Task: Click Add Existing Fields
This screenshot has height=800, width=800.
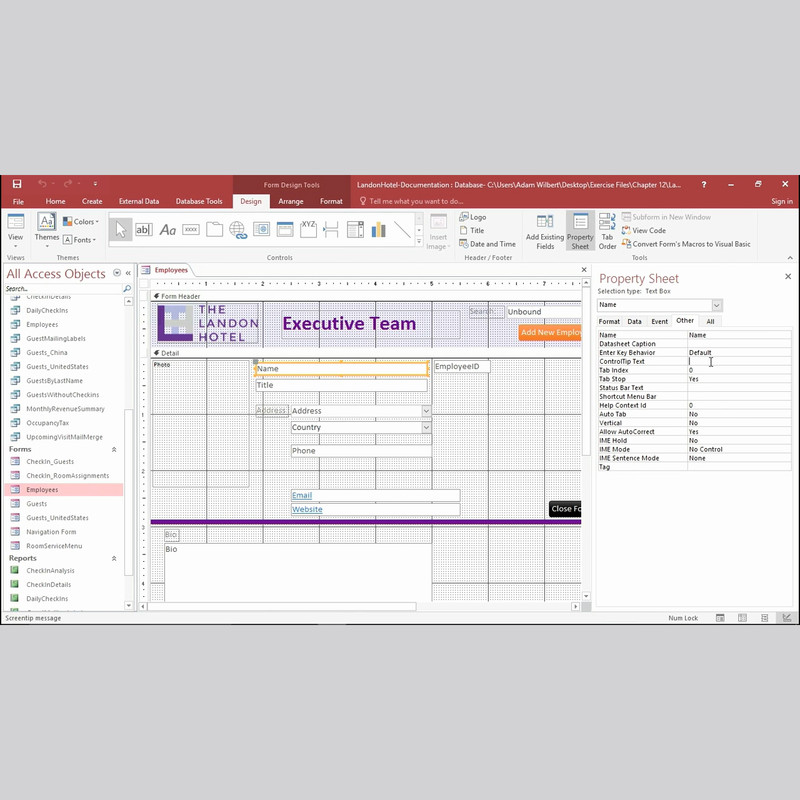Action: click(545, 232)
